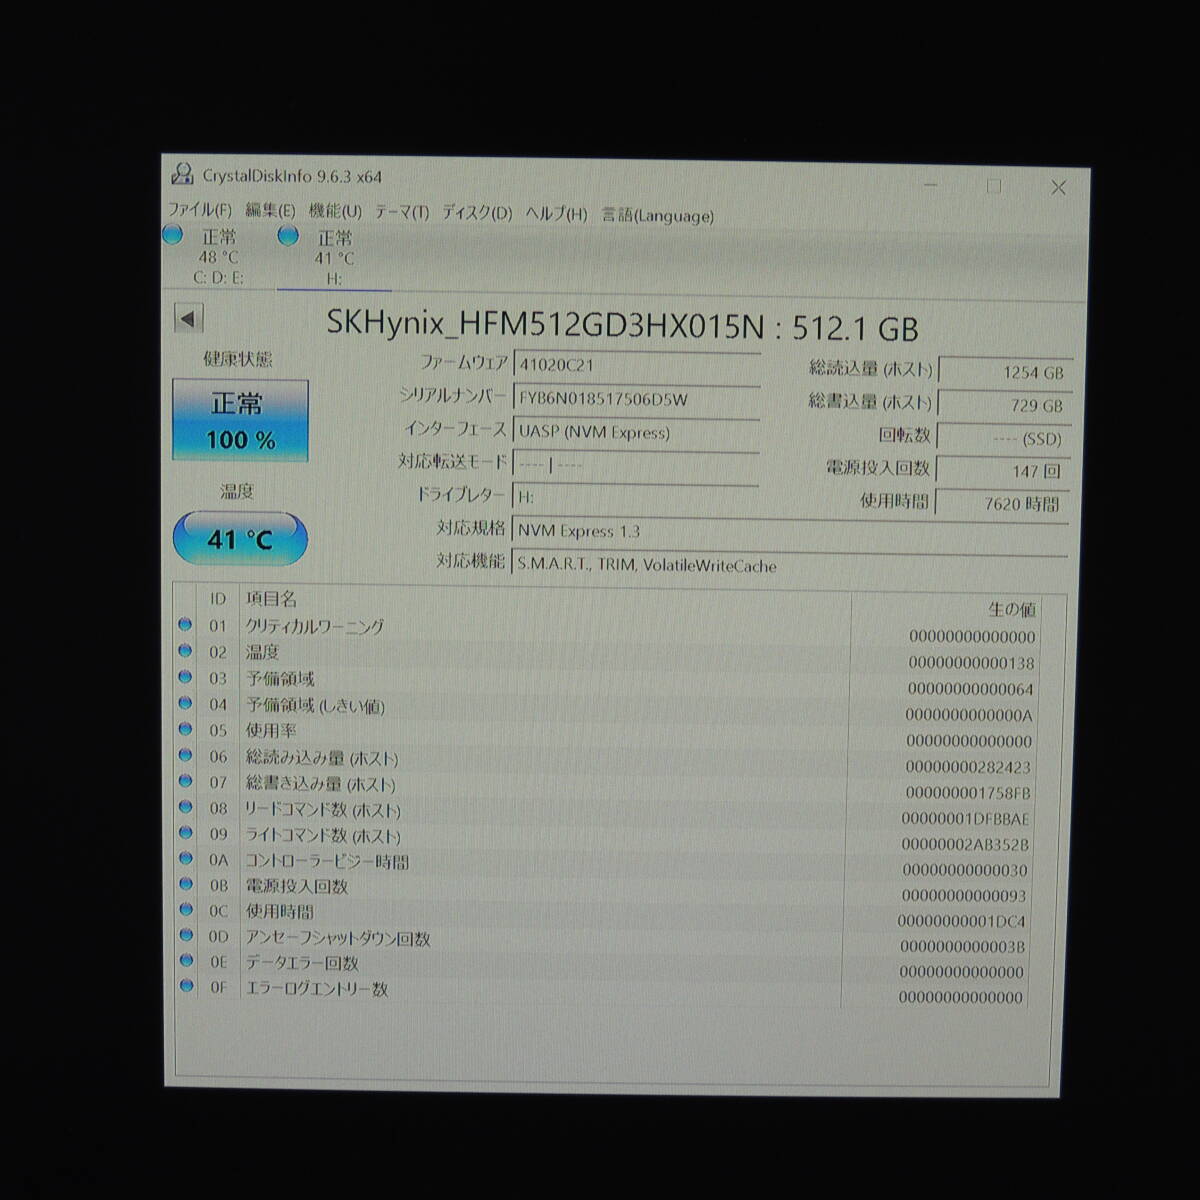Open the ファイル(F) menu
Image resolution: width=1200 pixels, height=1200 pixels.
199,211
